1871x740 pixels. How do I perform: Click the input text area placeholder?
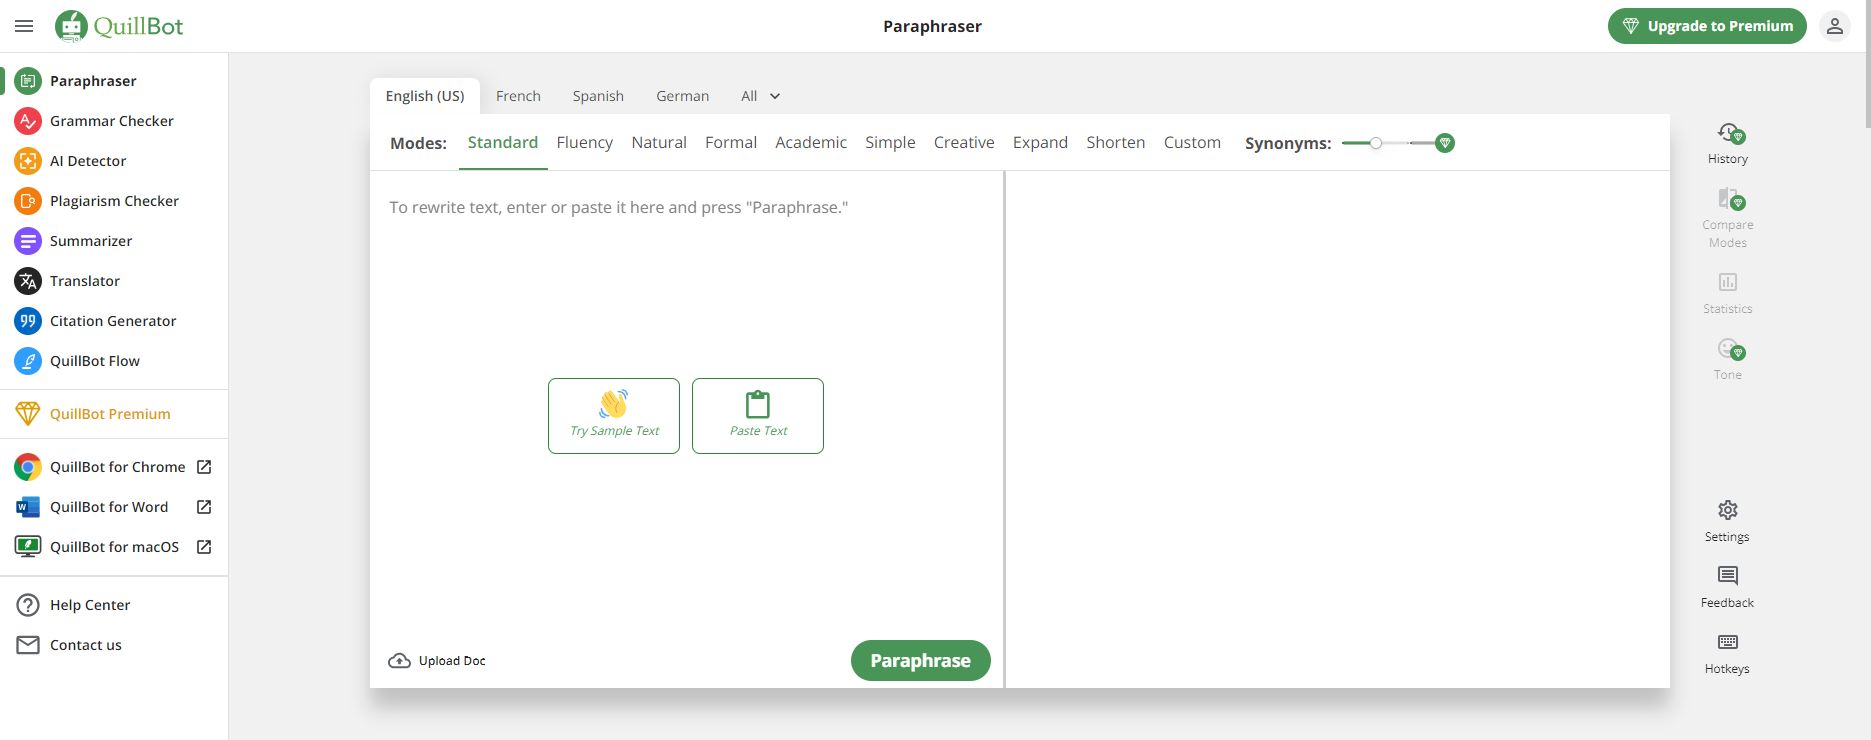[619, 208]
